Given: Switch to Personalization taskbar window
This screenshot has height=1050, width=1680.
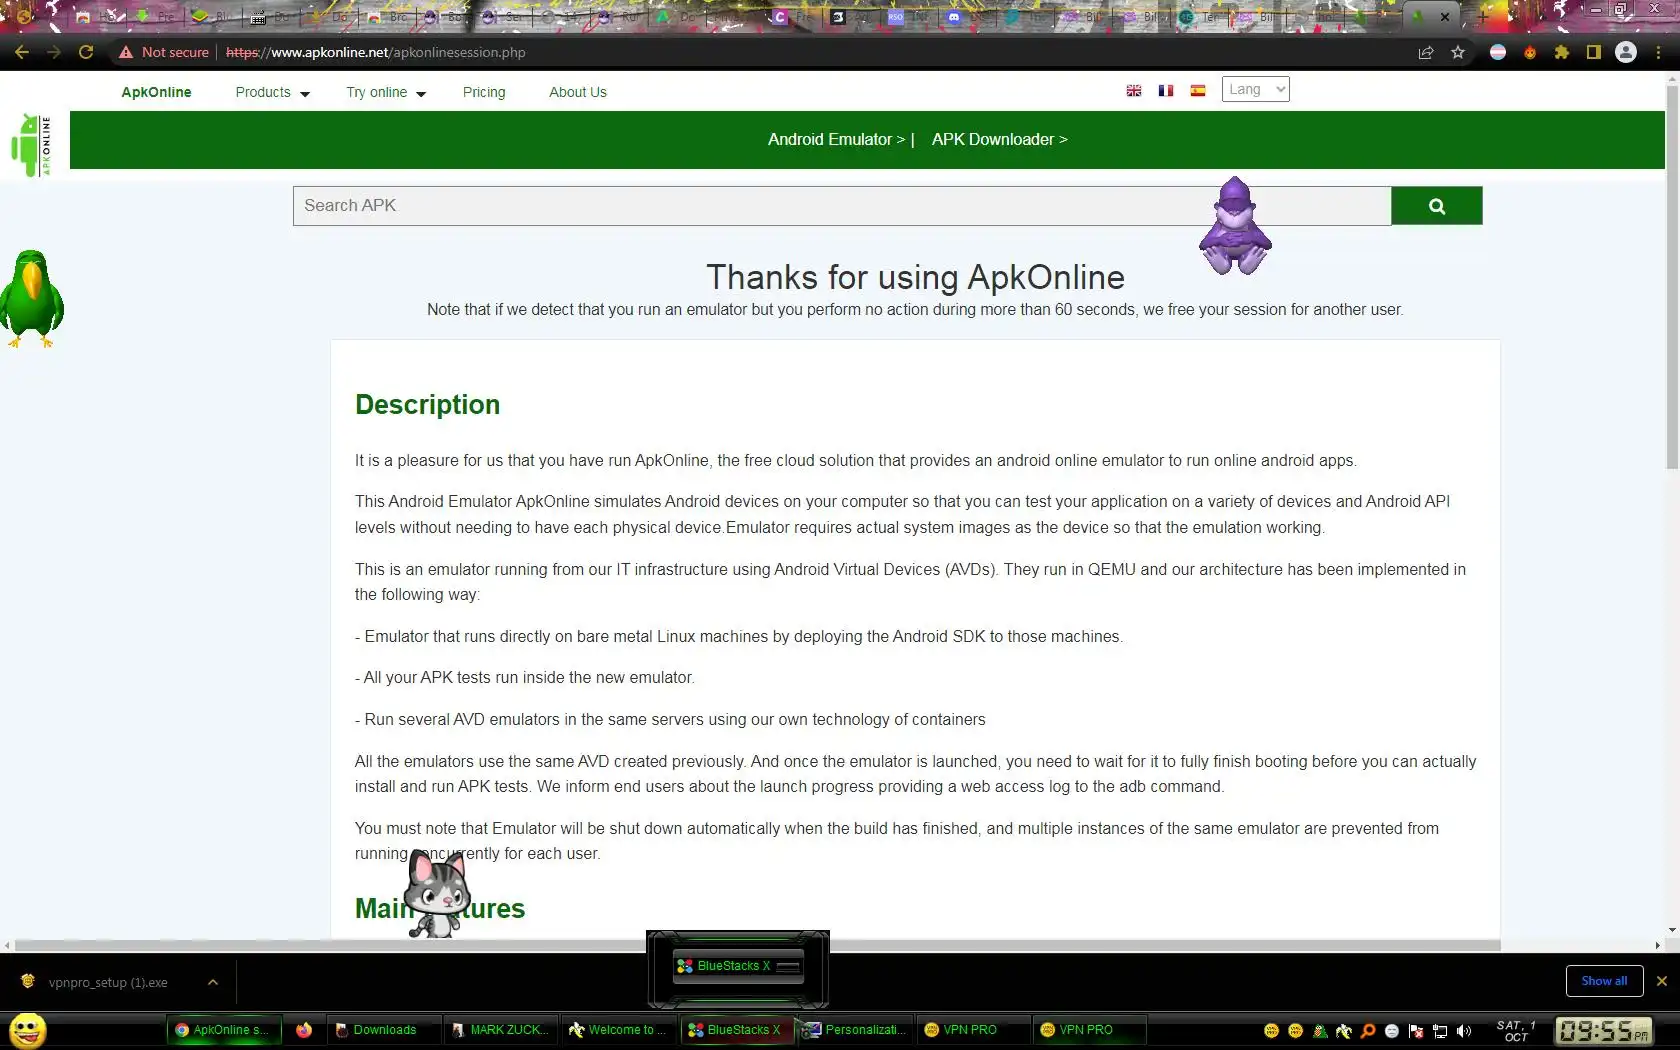Looking at the screenshot, I should point(856,1030).
